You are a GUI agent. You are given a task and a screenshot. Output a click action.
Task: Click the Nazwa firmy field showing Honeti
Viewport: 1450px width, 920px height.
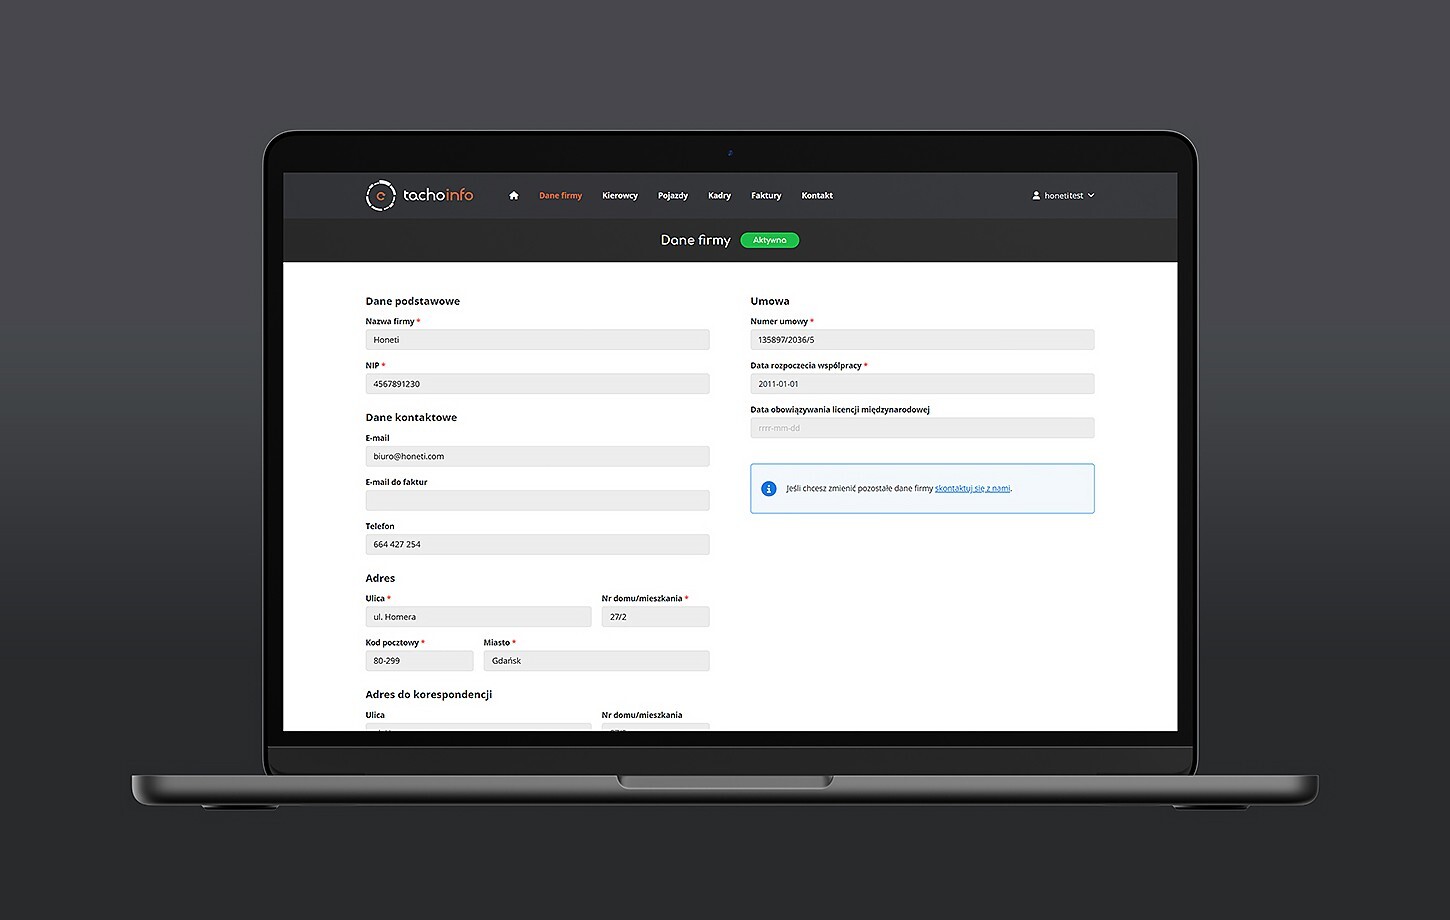537,339
